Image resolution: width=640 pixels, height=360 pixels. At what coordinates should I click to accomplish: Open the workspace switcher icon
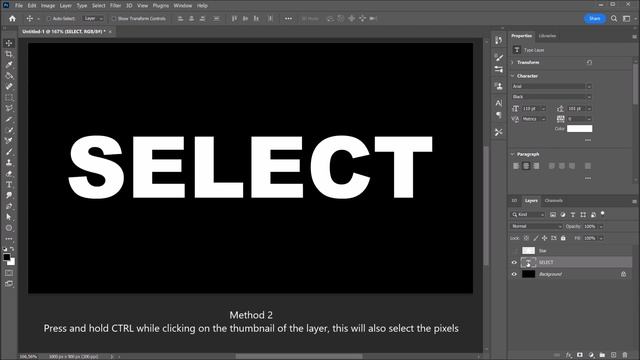tap(627, 18)
